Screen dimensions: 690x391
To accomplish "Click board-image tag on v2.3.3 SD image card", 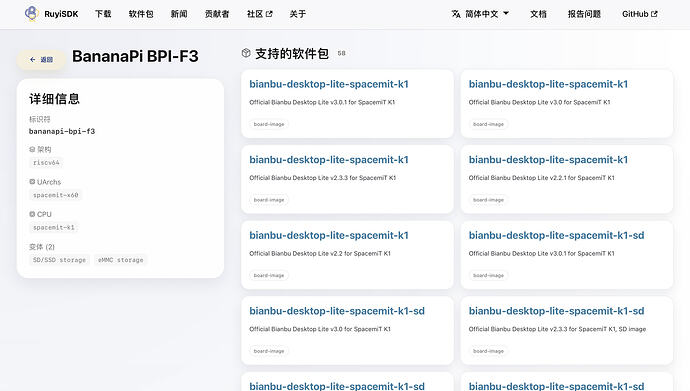I will (488, 351).
